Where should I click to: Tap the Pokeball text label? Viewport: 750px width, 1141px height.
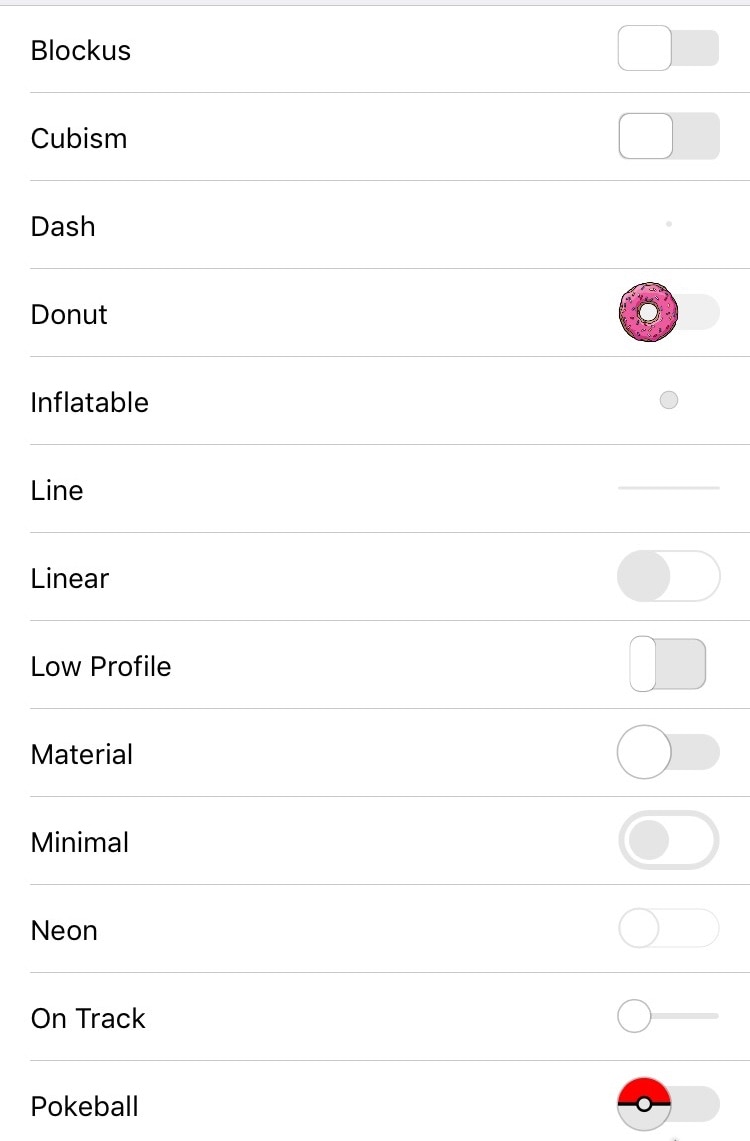point(84,1106)
